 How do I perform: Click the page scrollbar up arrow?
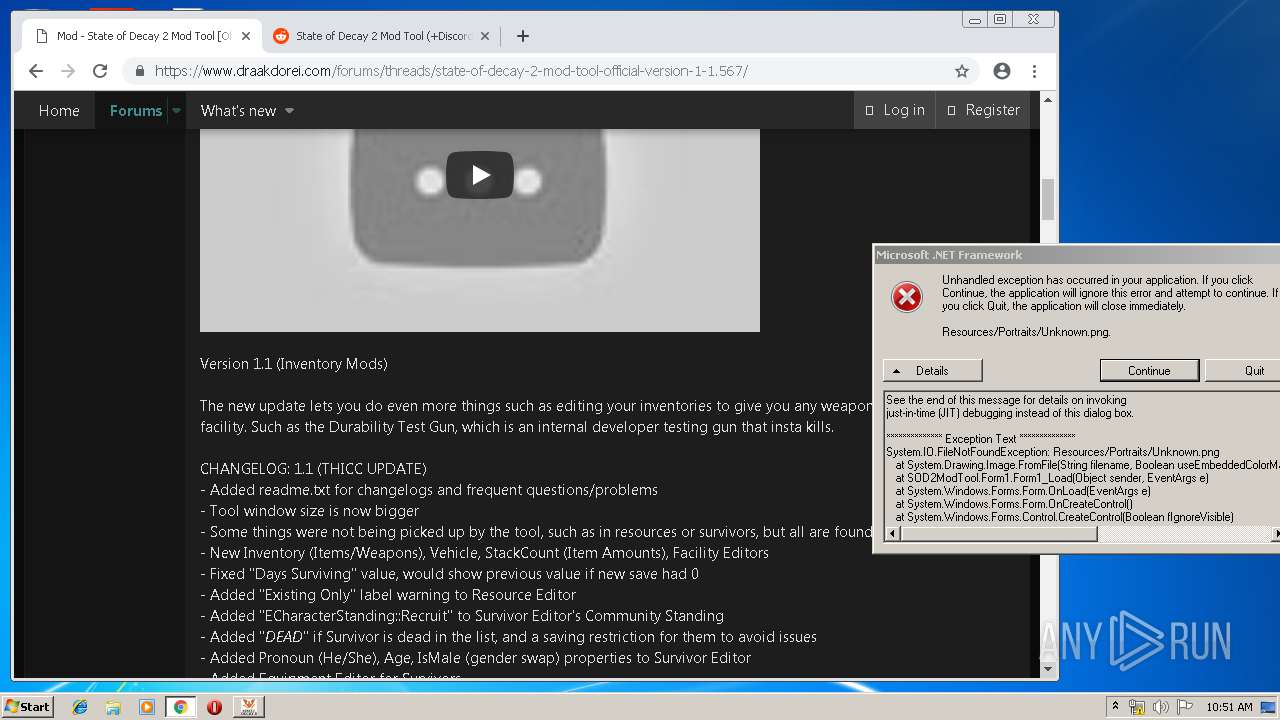[1048, 100]
